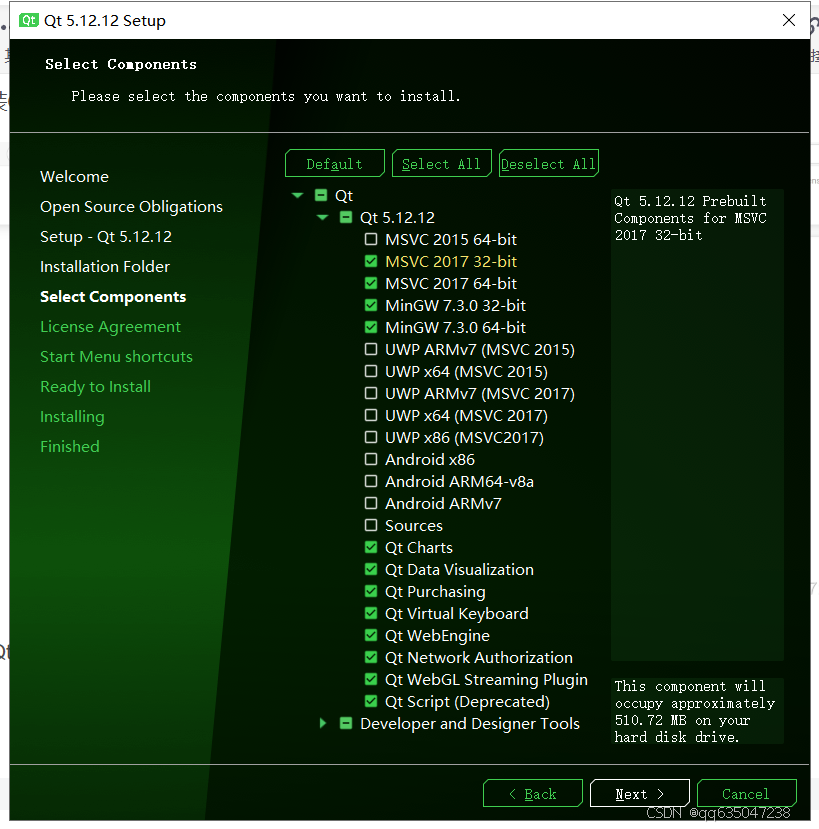This screenshot has height=829, width=819.
Task: Click the component description text panel
Action: pos(697,425)
